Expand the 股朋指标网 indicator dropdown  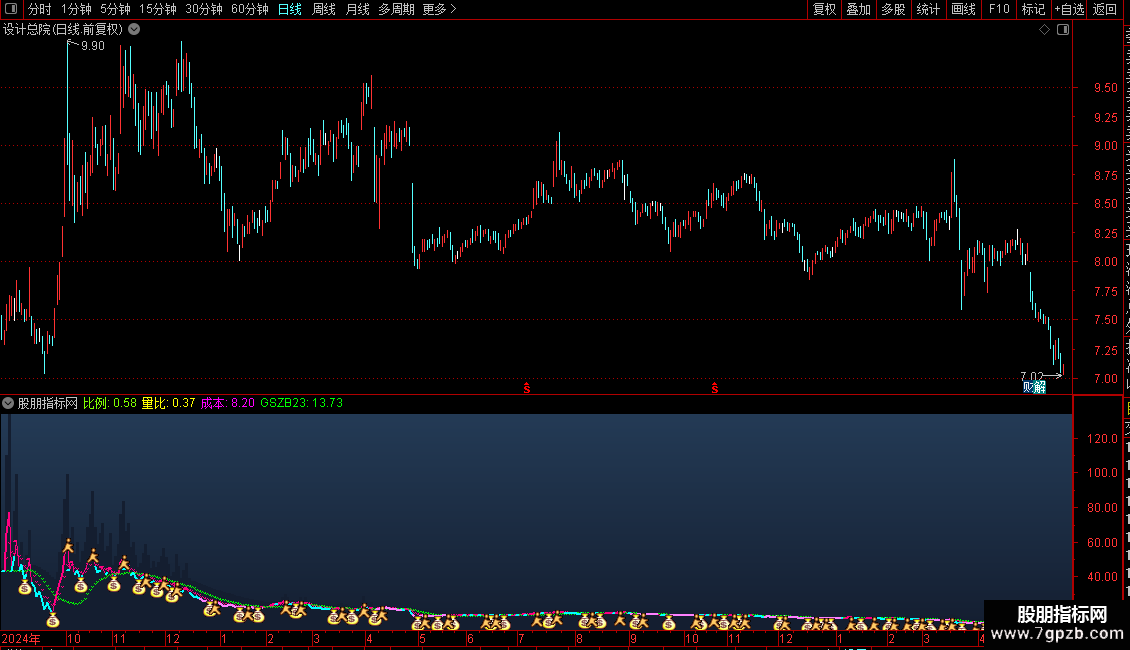click(x=8, y=403)
